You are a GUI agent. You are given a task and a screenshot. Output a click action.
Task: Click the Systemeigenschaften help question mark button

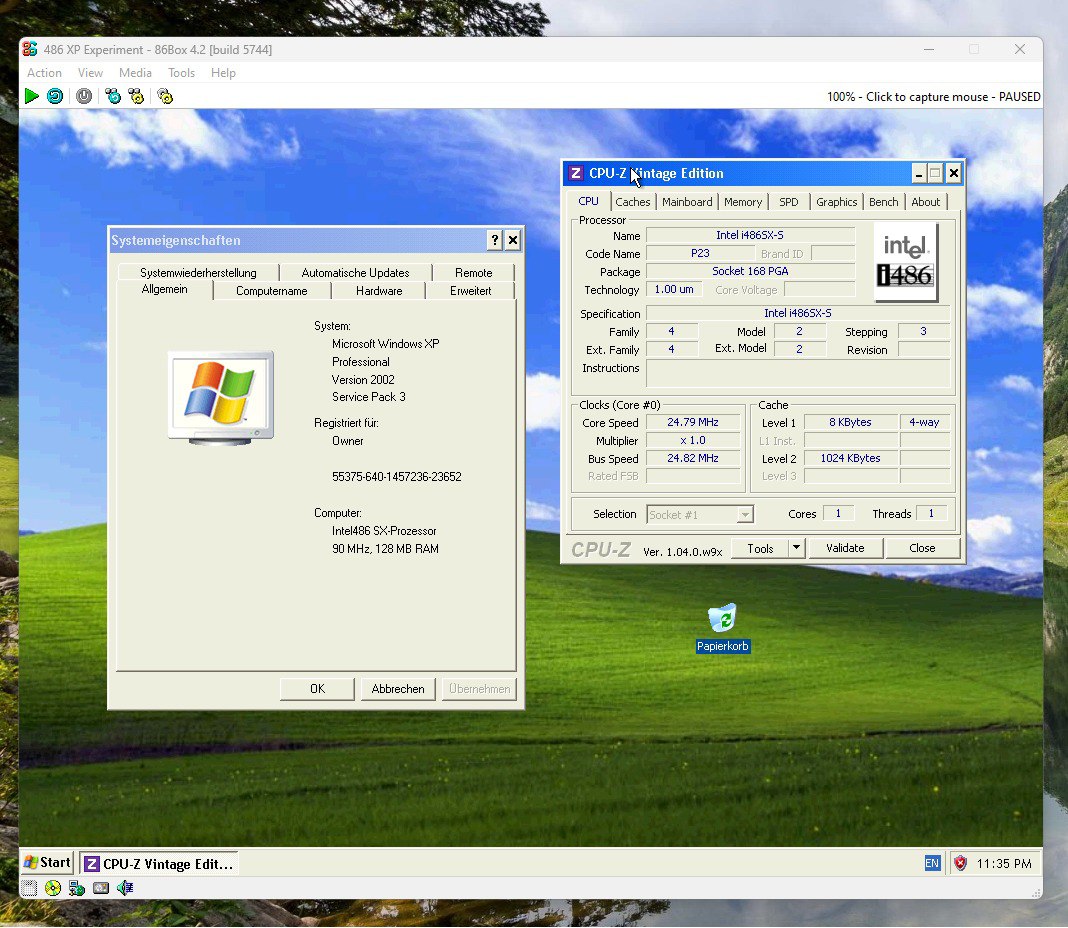[494, 240]
